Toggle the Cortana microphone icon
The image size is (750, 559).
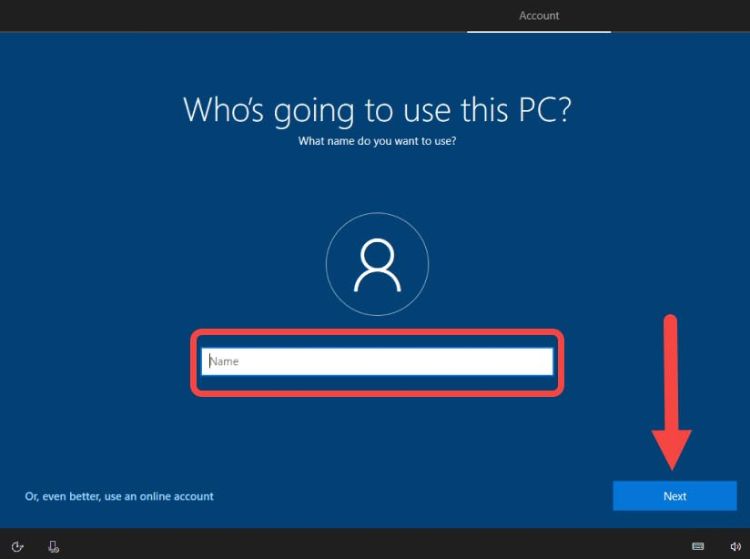(x=53, y=547)
